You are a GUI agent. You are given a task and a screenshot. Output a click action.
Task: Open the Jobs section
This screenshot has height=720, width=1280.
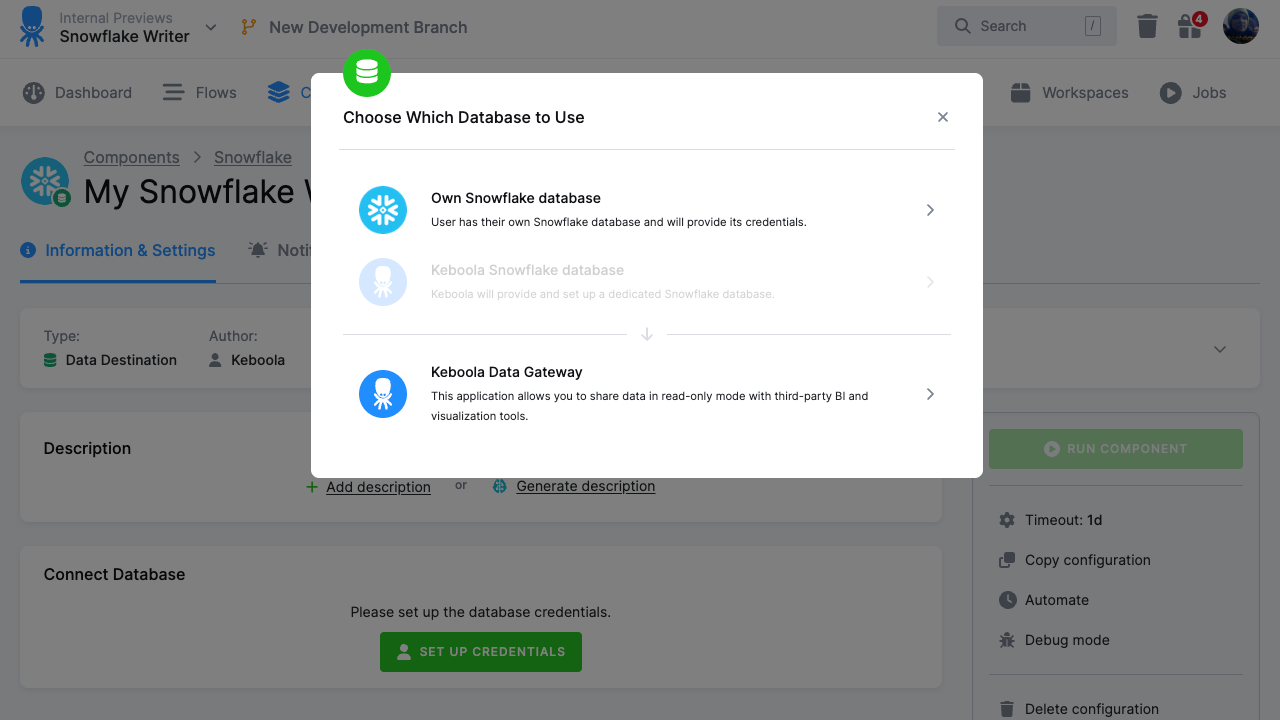click(x=1193, y=92)
